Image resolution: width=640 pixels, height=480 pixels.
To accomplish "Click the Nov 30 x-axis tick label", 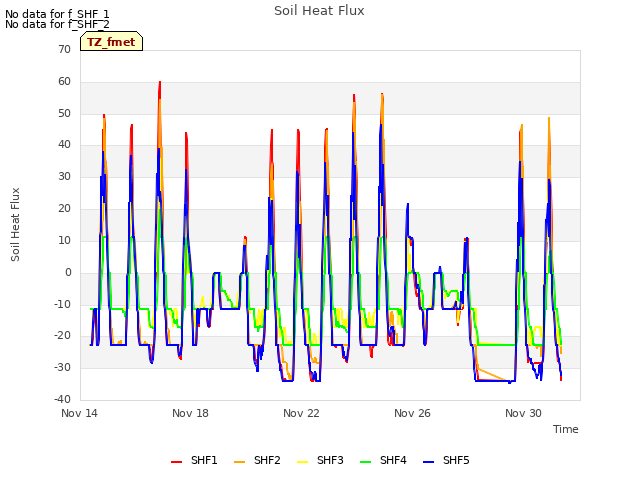I will click(x=523, y=413).
